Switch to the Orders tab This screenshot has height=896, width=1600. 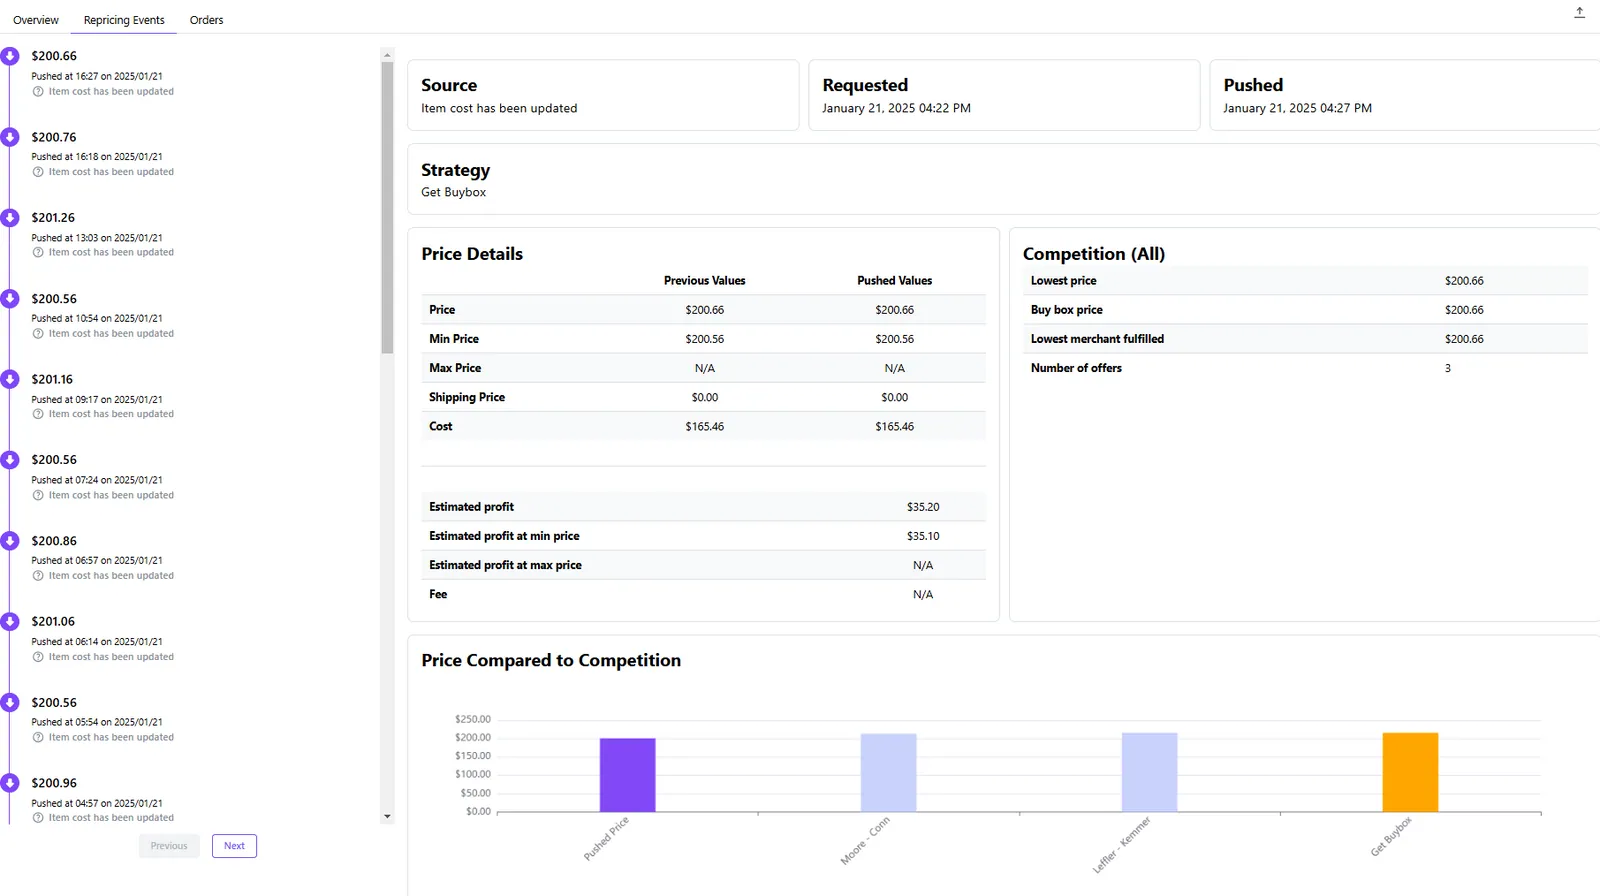click(206, 20)
